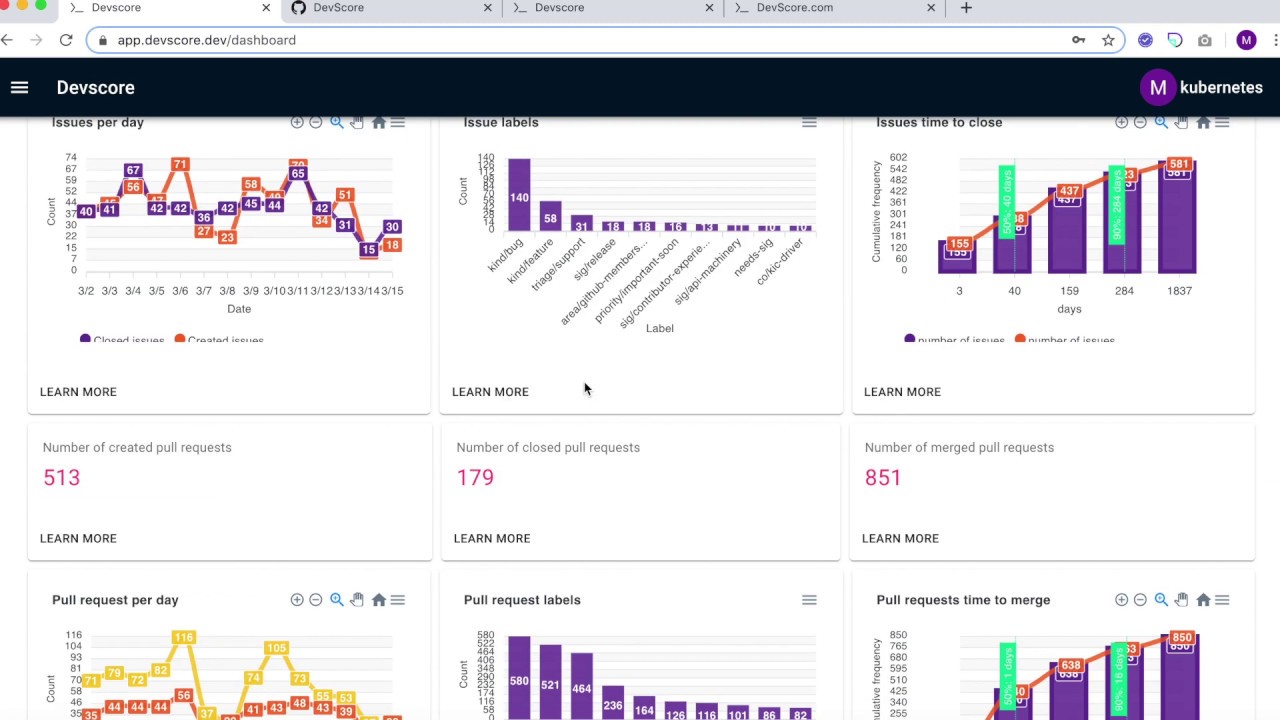Reset zoom in Issues per day chart

[379, 122]
